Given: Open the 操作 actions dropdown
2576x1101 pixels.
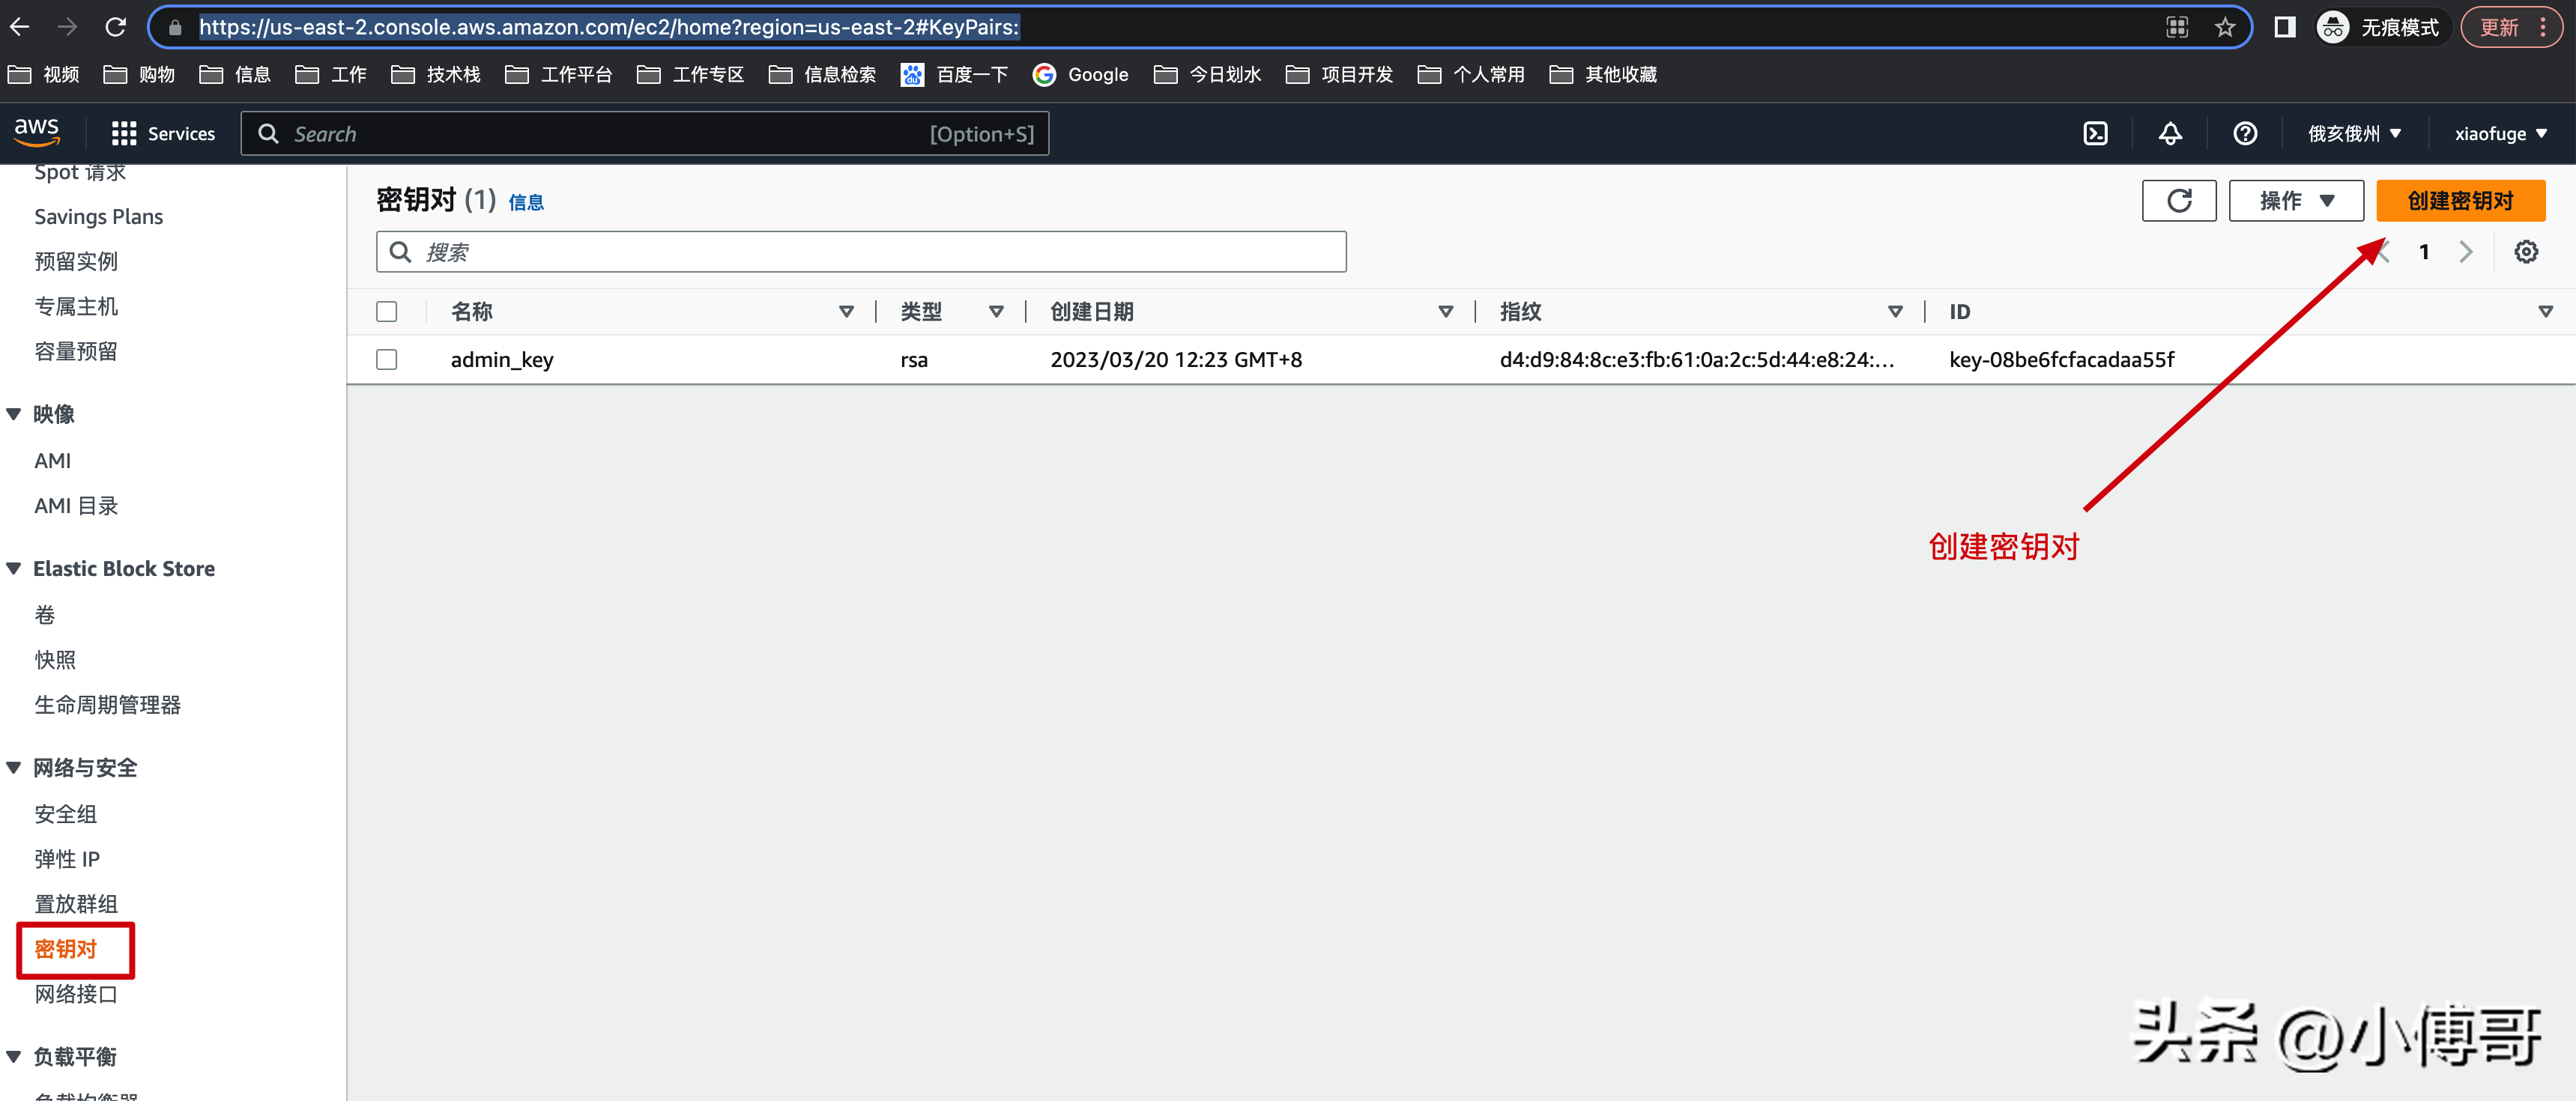Looking at the screenshot, I should (2295, 201).
